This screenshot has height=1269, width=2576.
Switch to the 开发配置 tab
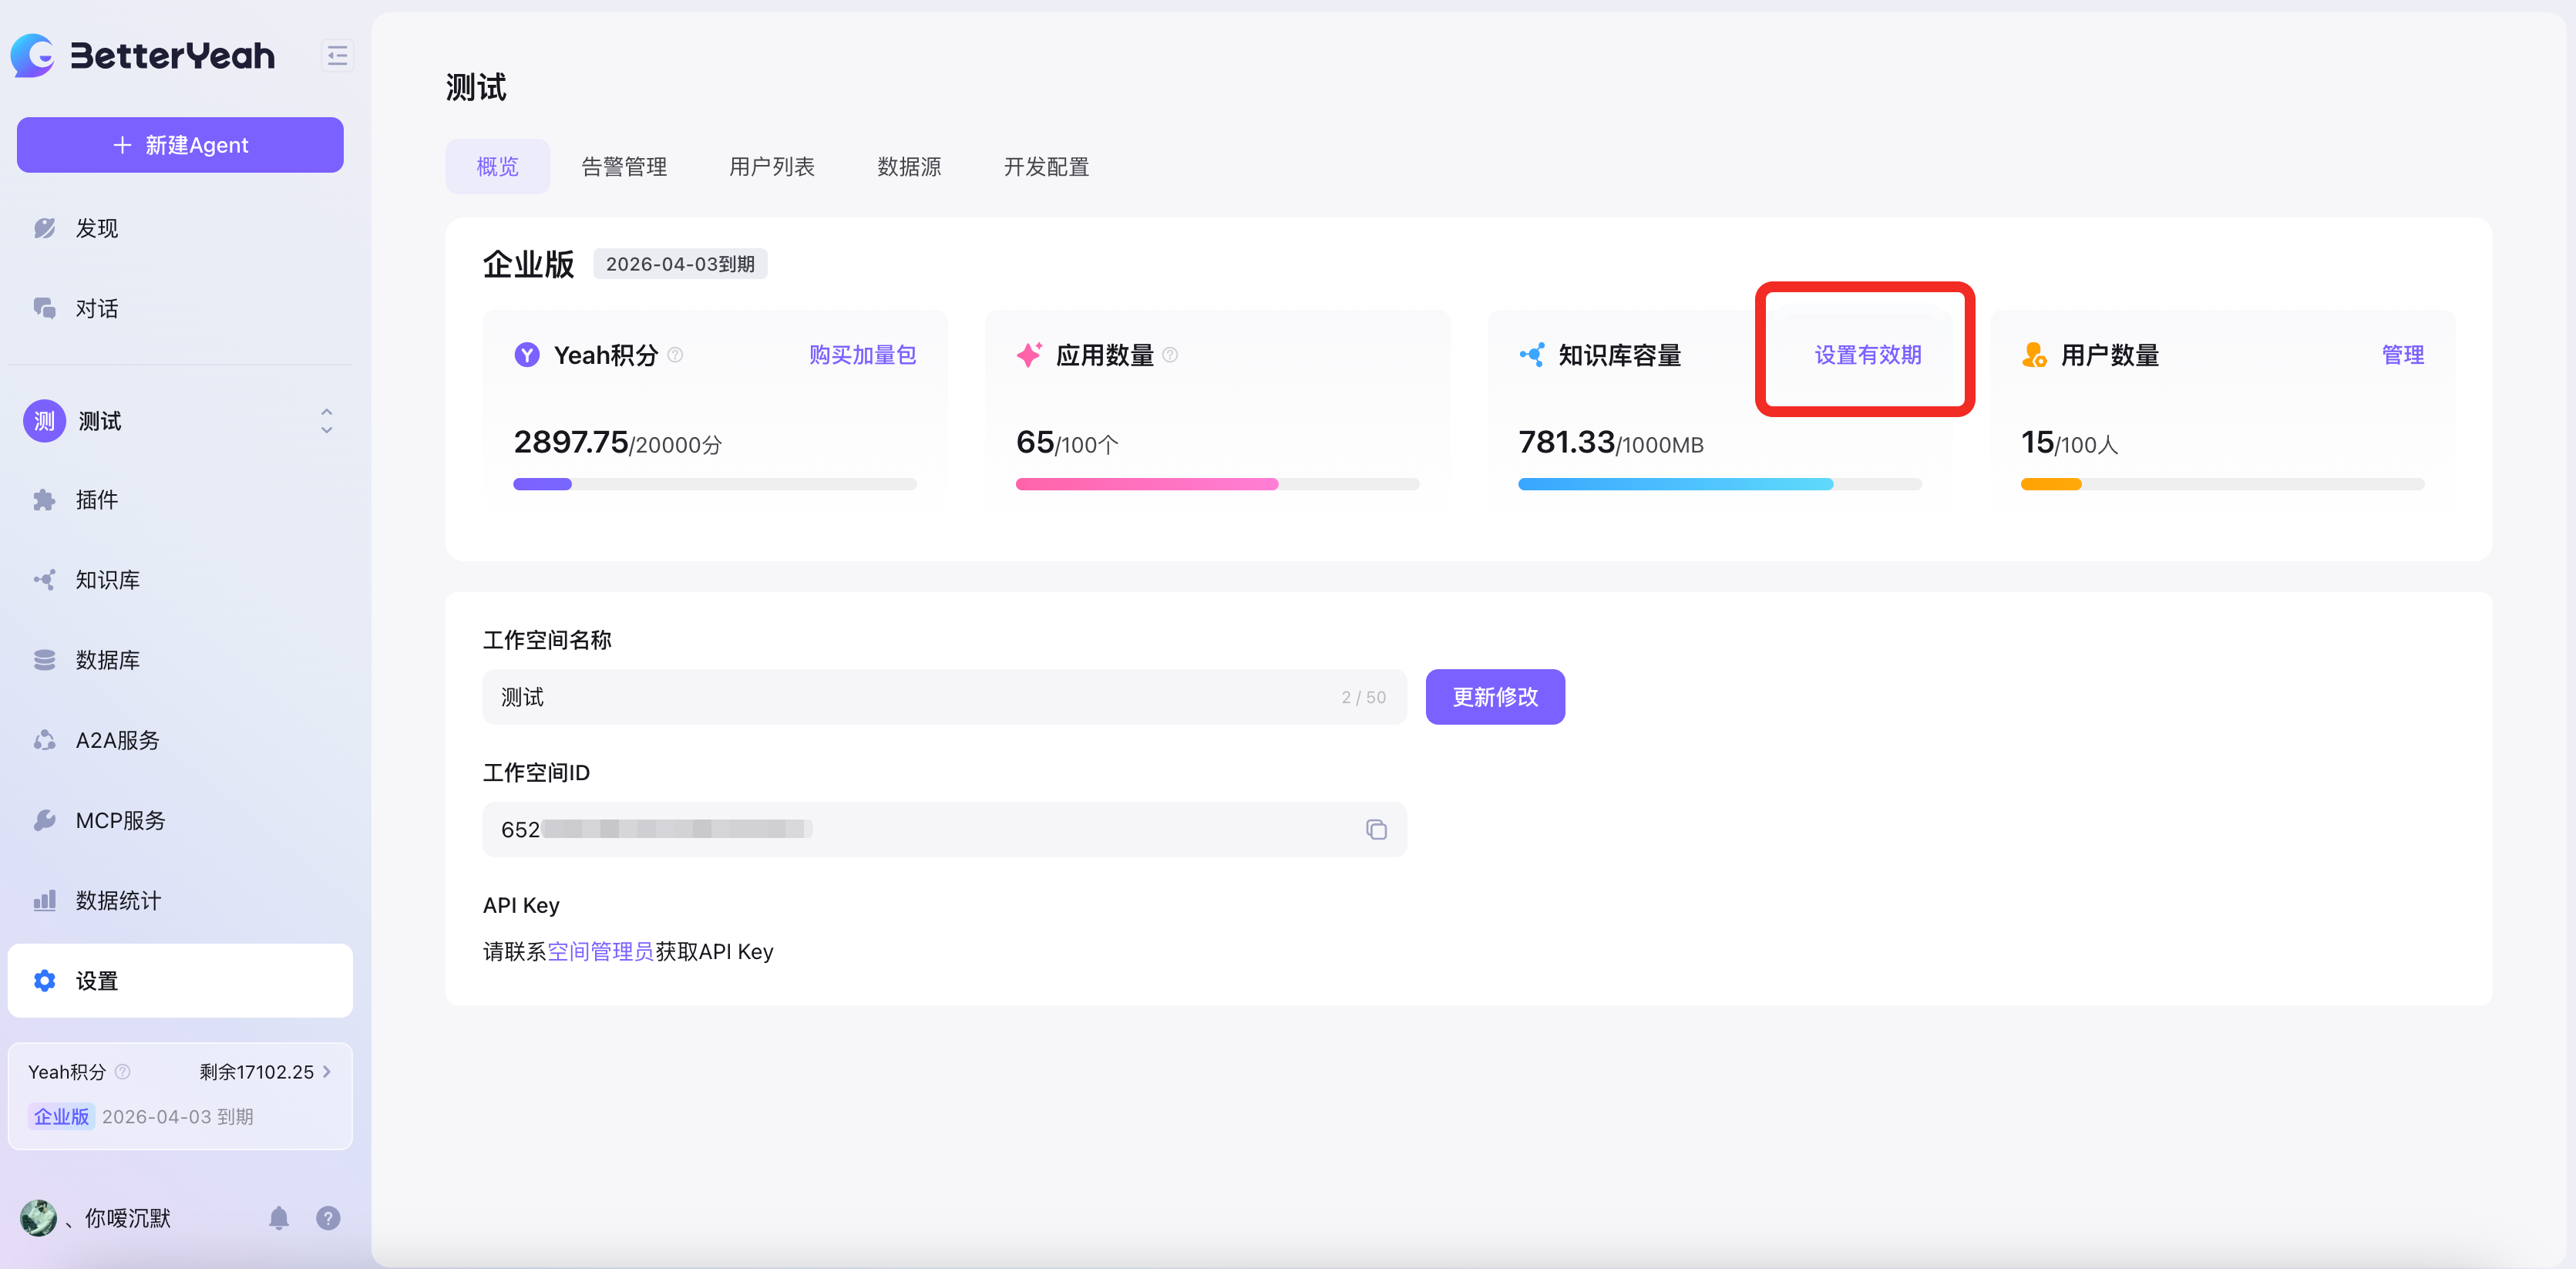pos(1046,167)
